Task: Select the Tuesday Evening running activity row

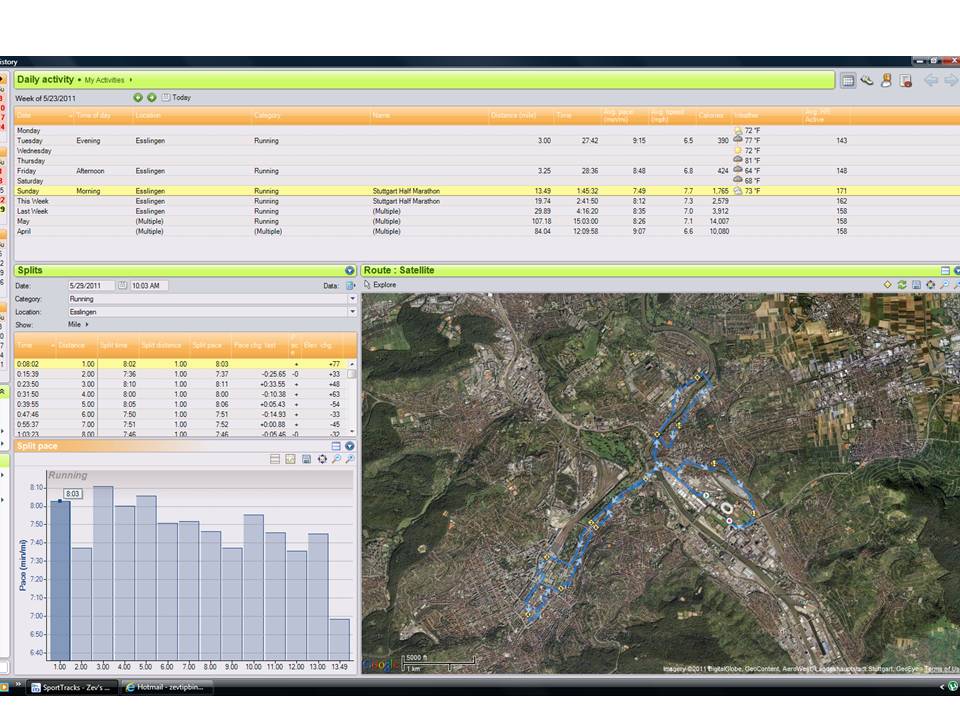Action: (x=487, y=141)
